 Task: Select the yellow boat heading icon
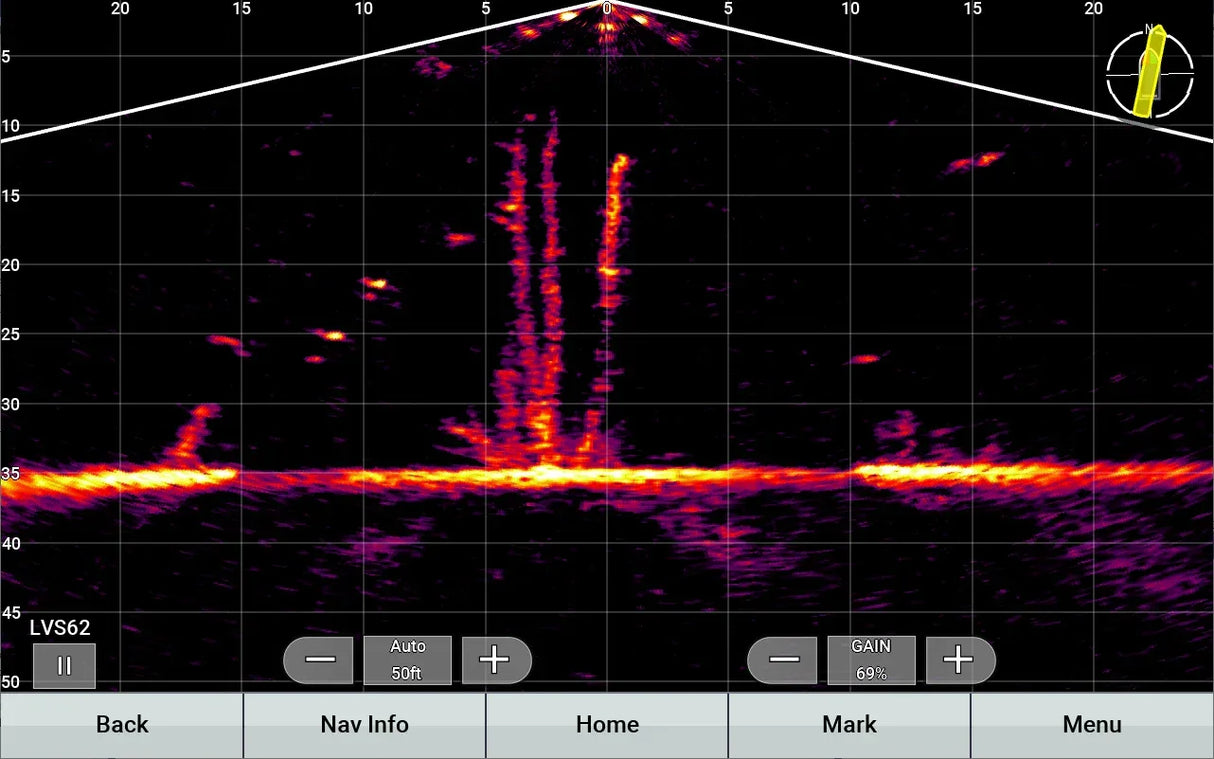click(1150, 73)
